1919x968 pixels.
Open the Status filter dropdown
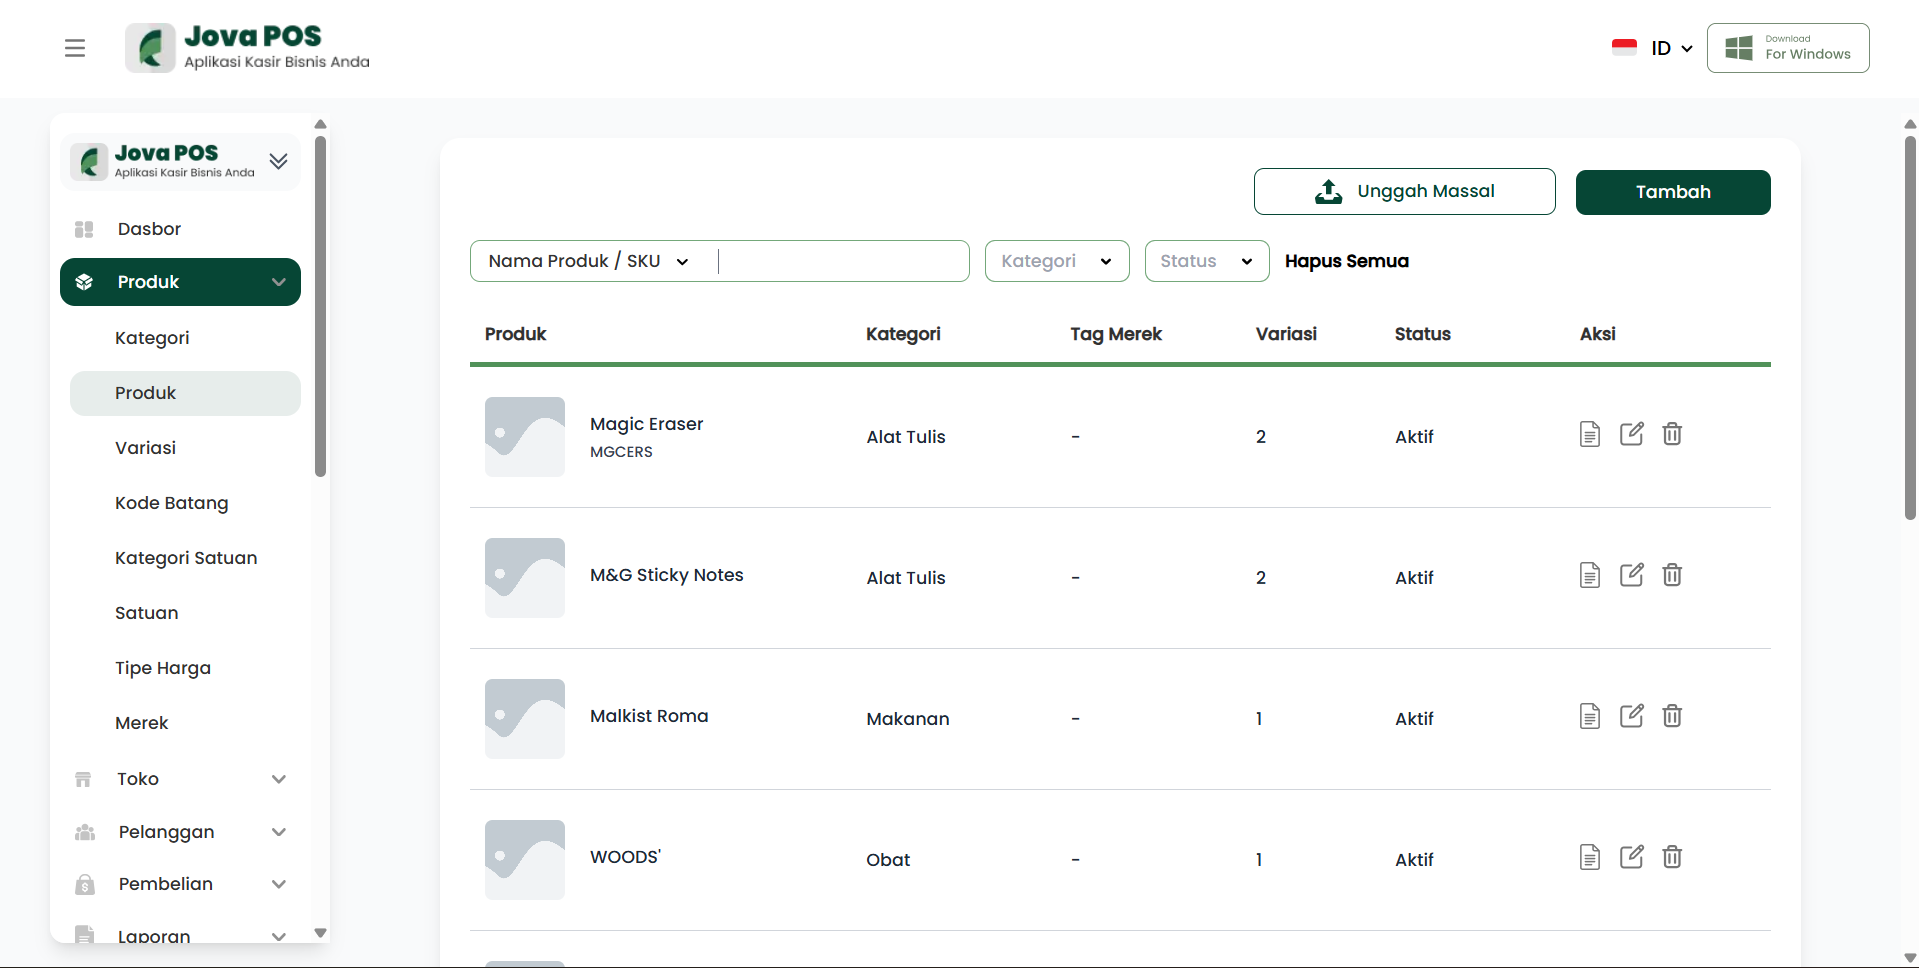tap(1206, 261)
